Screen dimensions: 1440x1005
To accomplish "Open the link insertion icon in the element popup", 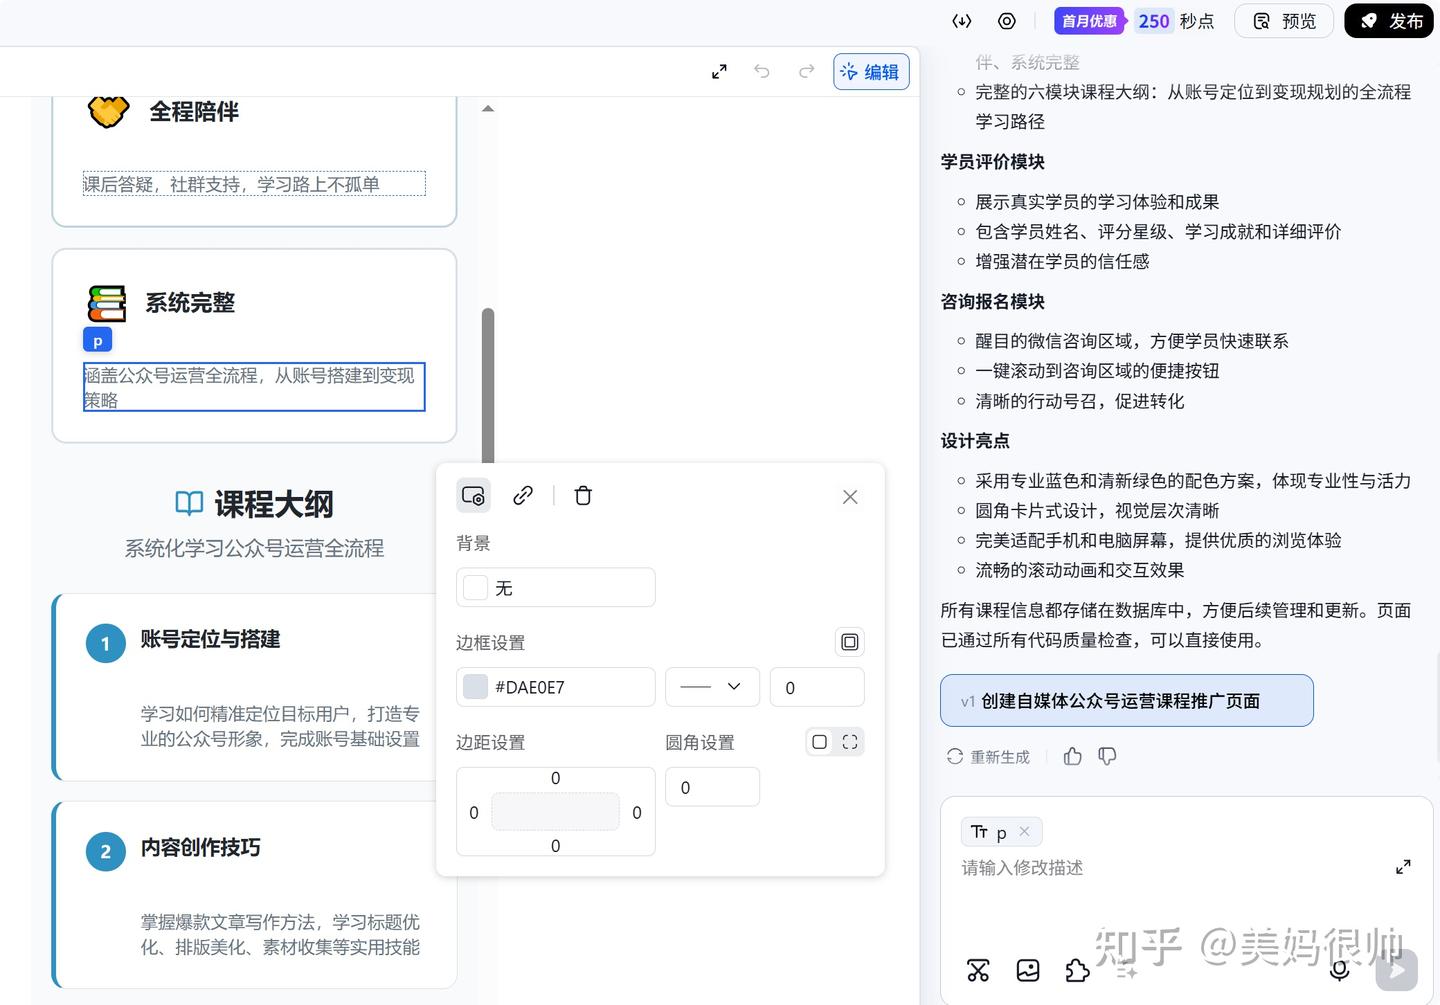I will pos(522,495).
